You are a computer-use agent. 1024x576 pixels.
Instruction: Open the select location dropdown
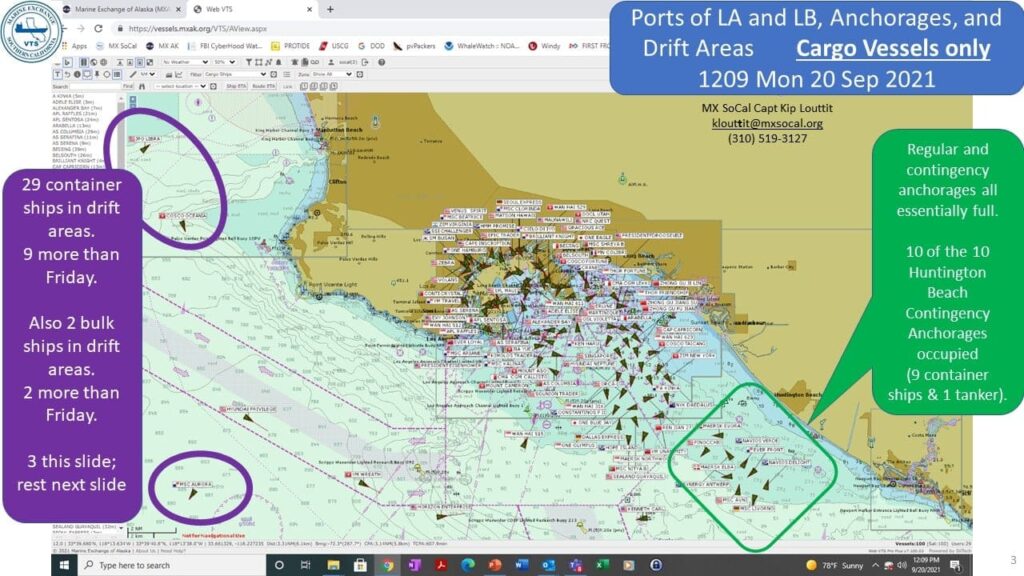tap(181, 86)
